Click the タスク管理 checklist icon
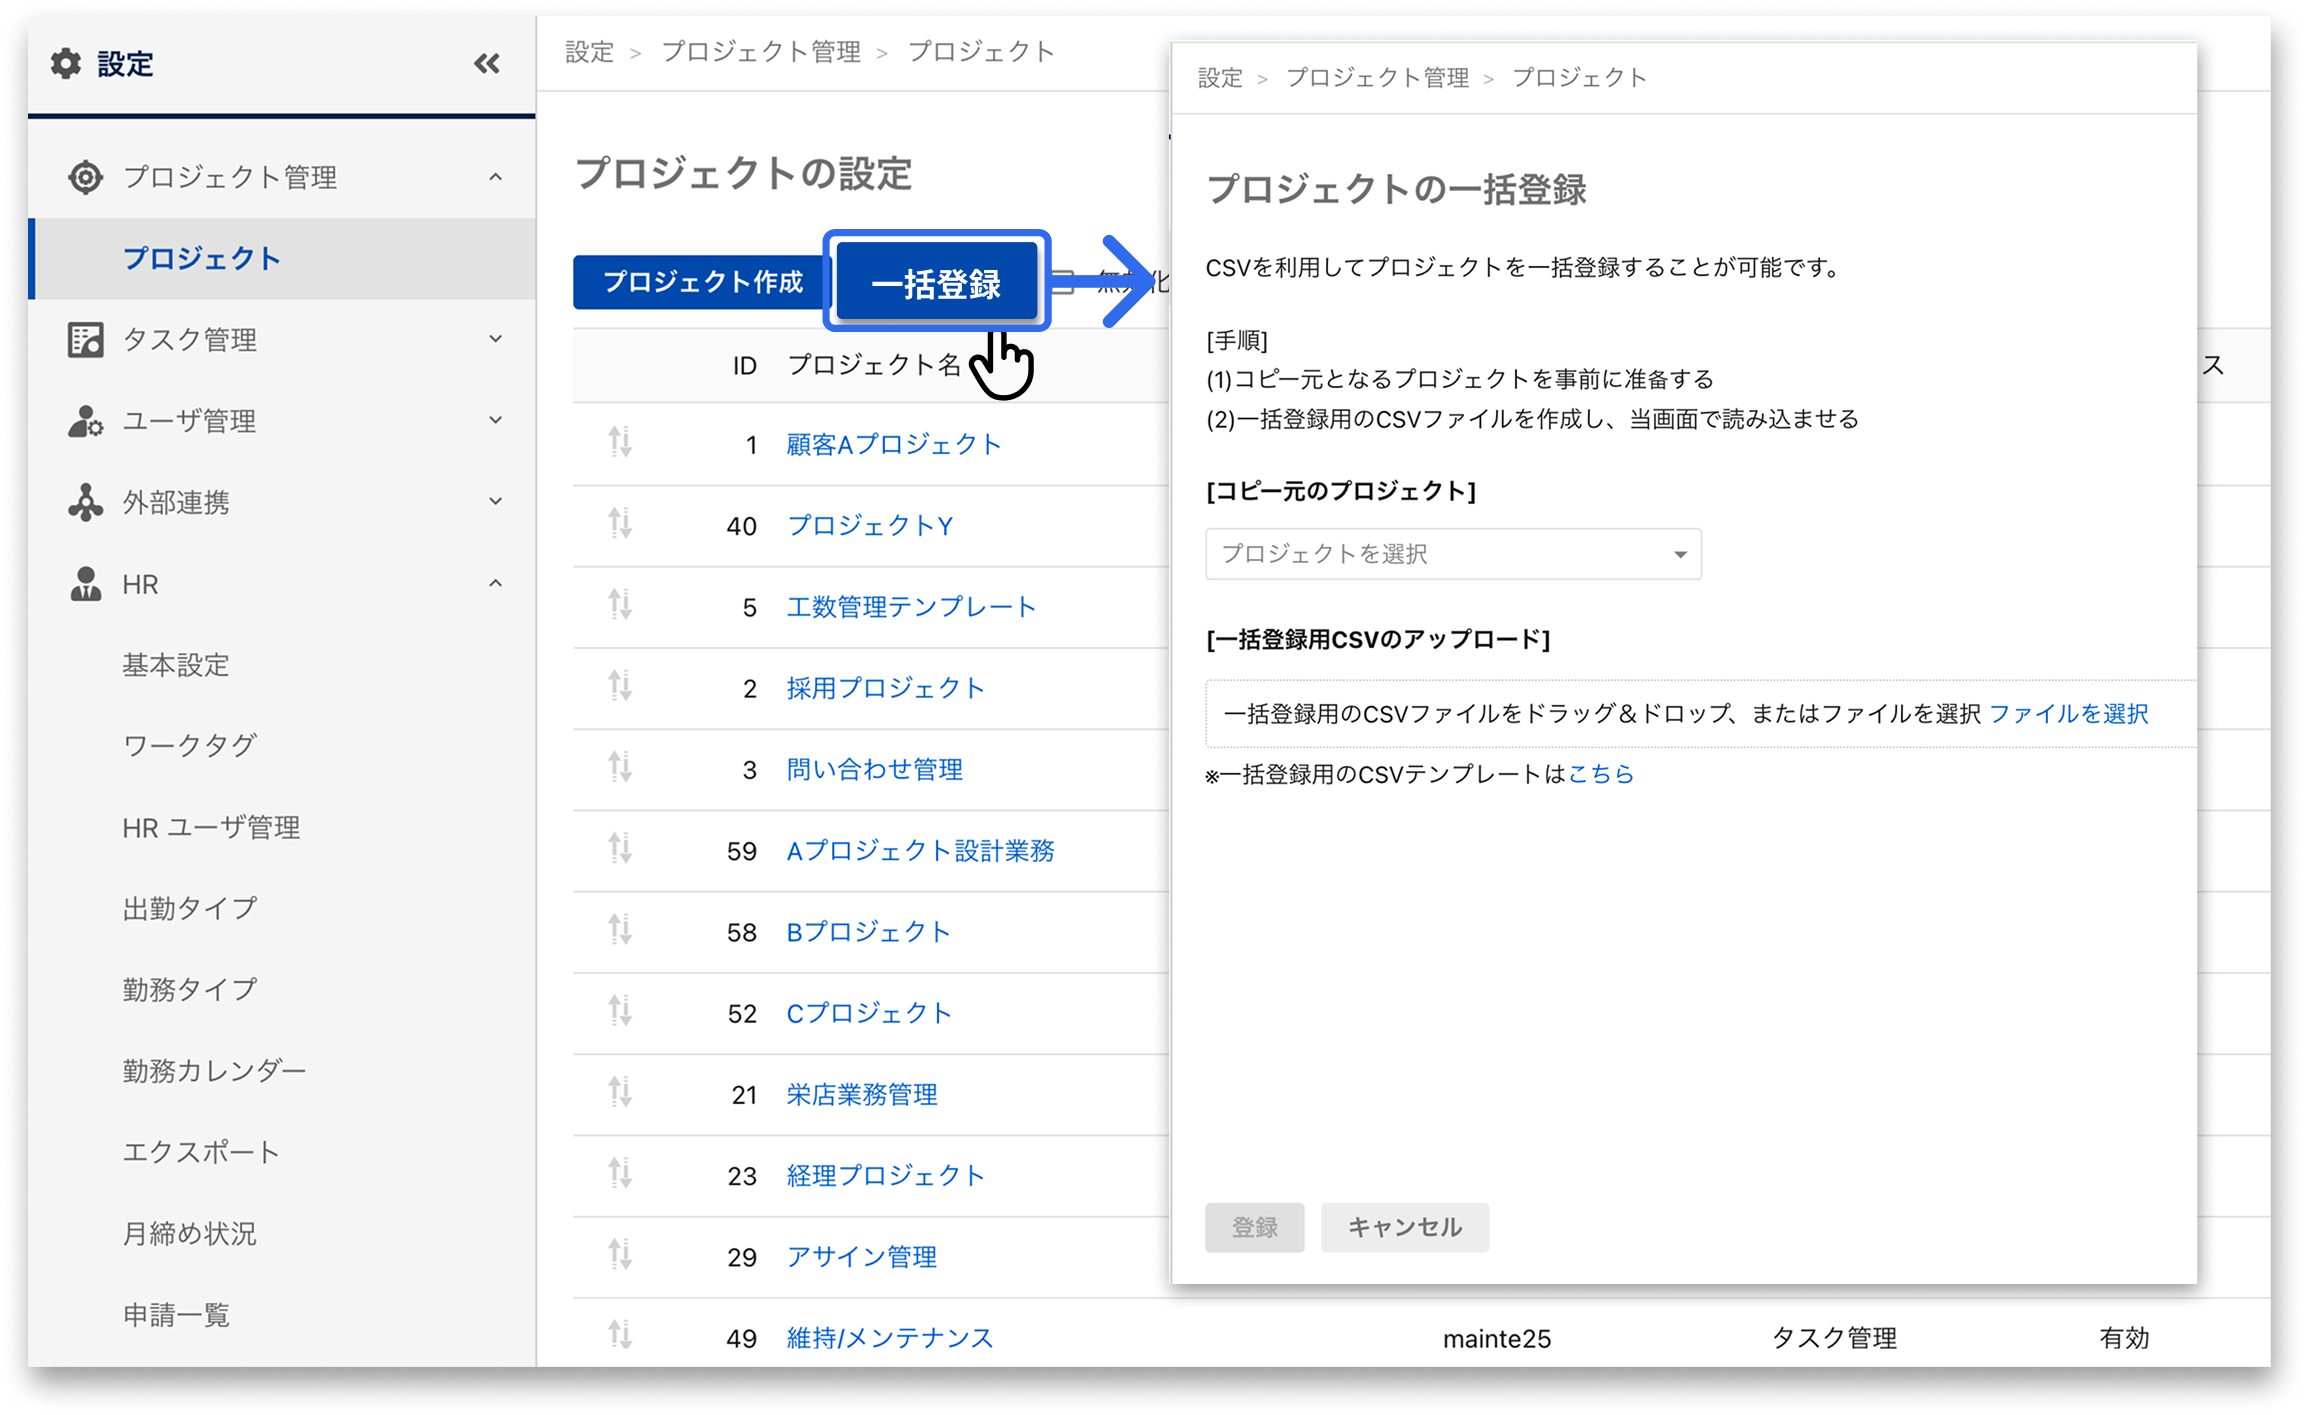 pos(86,340)
